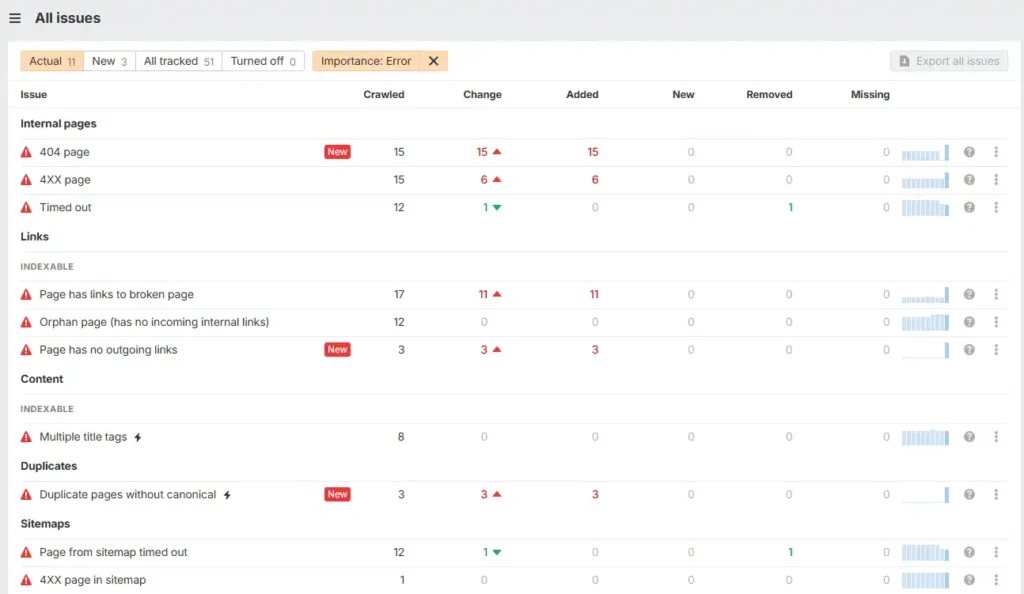Open more options for Orphan page row
The height and width of the screenshot is (594, 1024).
click(996, 322)
